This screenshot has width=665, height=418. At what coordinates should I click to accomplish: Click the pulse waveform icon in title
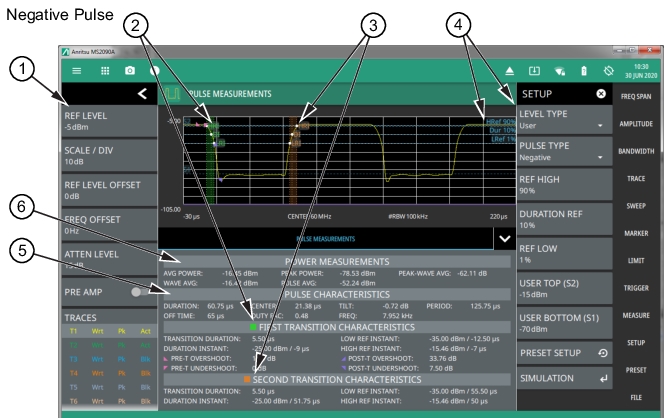172,94
